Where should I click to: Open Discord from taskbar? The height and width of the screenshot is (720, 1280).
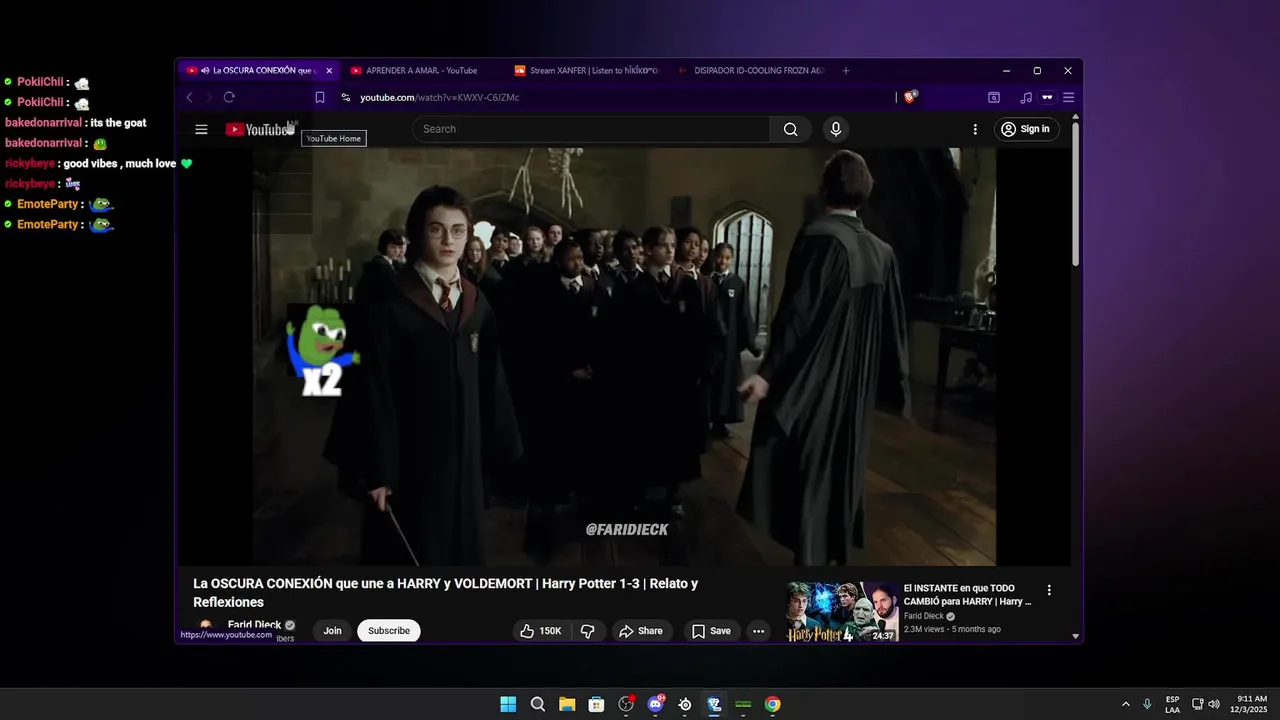click(655, 704)
